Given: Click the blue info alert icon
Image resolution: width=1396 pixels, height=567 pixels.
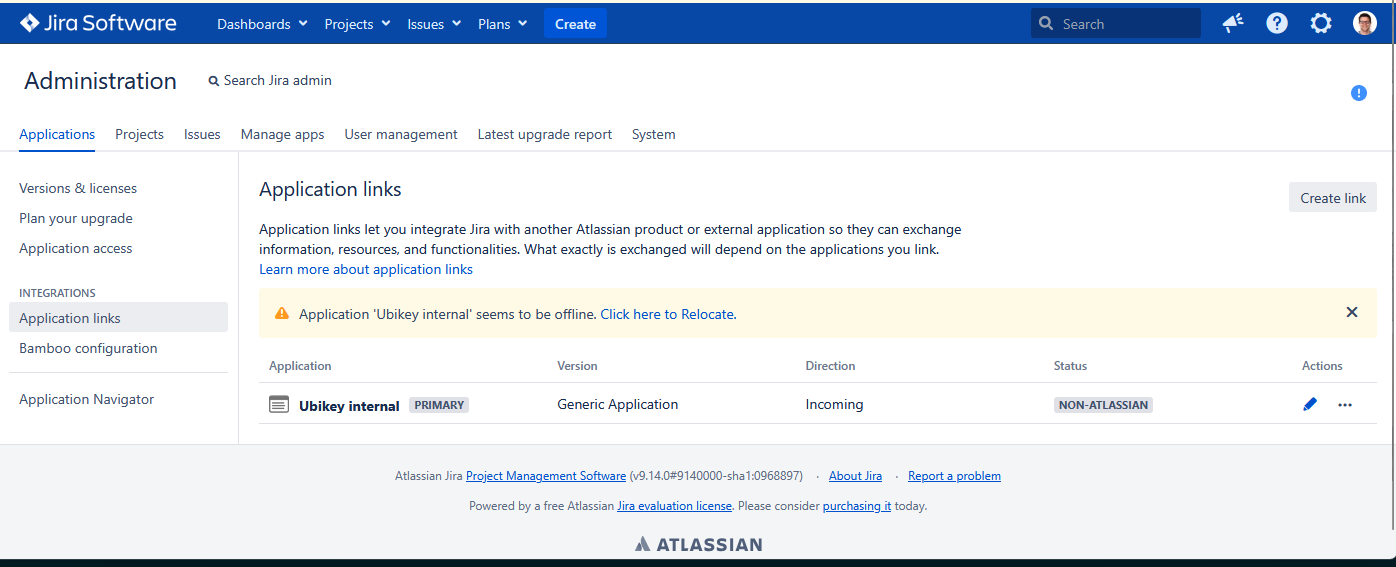Looking at the screenshot, I should pos(1358,93).
